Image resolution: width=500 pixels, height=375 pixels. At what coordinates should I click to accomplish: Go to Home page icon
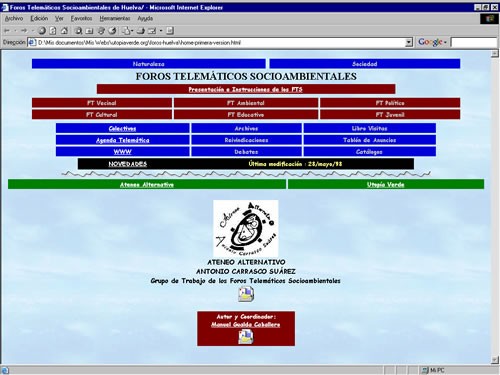click(x=64, y=31)
